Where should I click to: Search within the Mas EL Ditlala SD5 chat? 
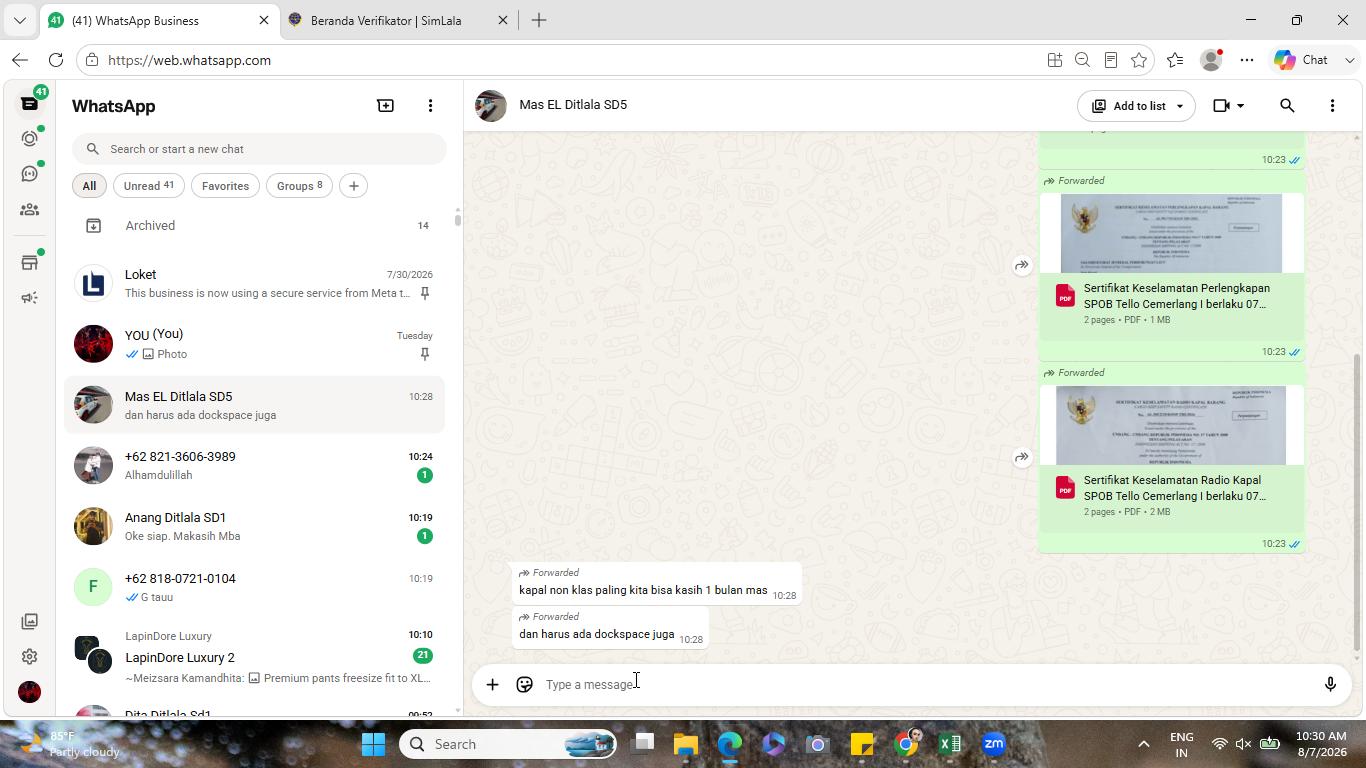1287,105
